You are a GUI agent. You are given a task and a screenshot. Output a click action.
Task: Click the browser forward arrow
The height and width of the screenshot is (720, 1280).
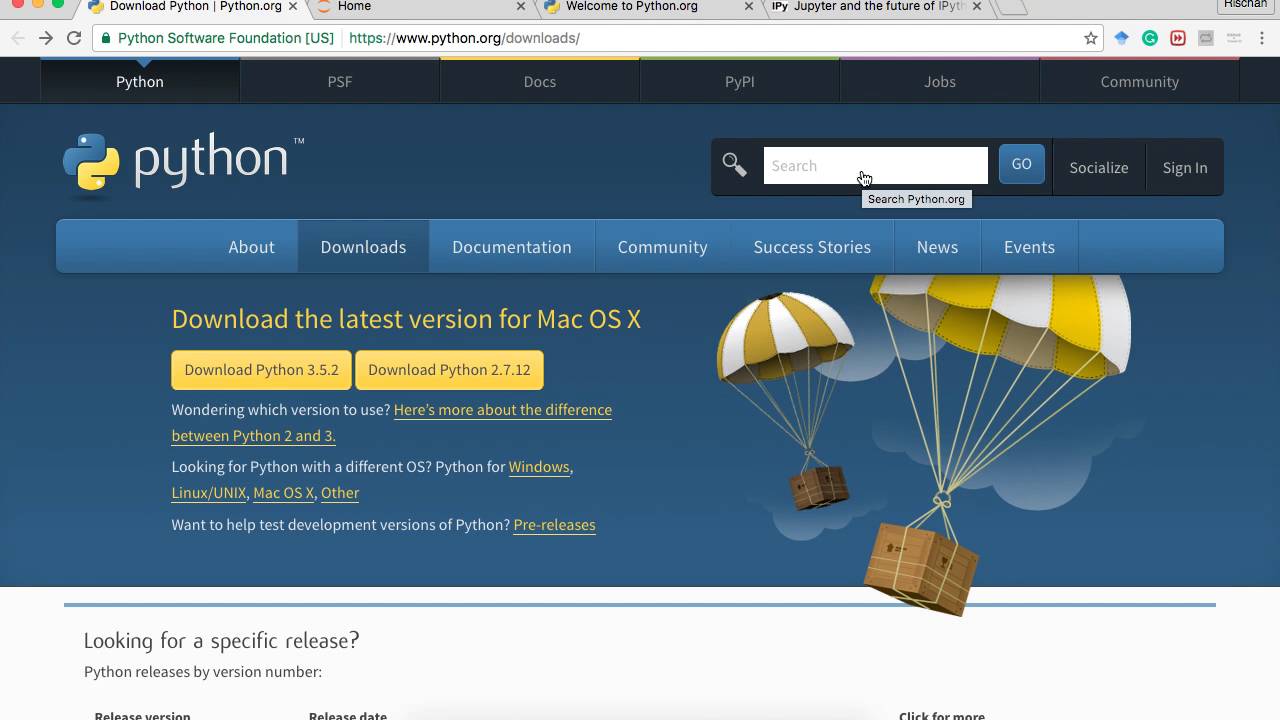46,38
